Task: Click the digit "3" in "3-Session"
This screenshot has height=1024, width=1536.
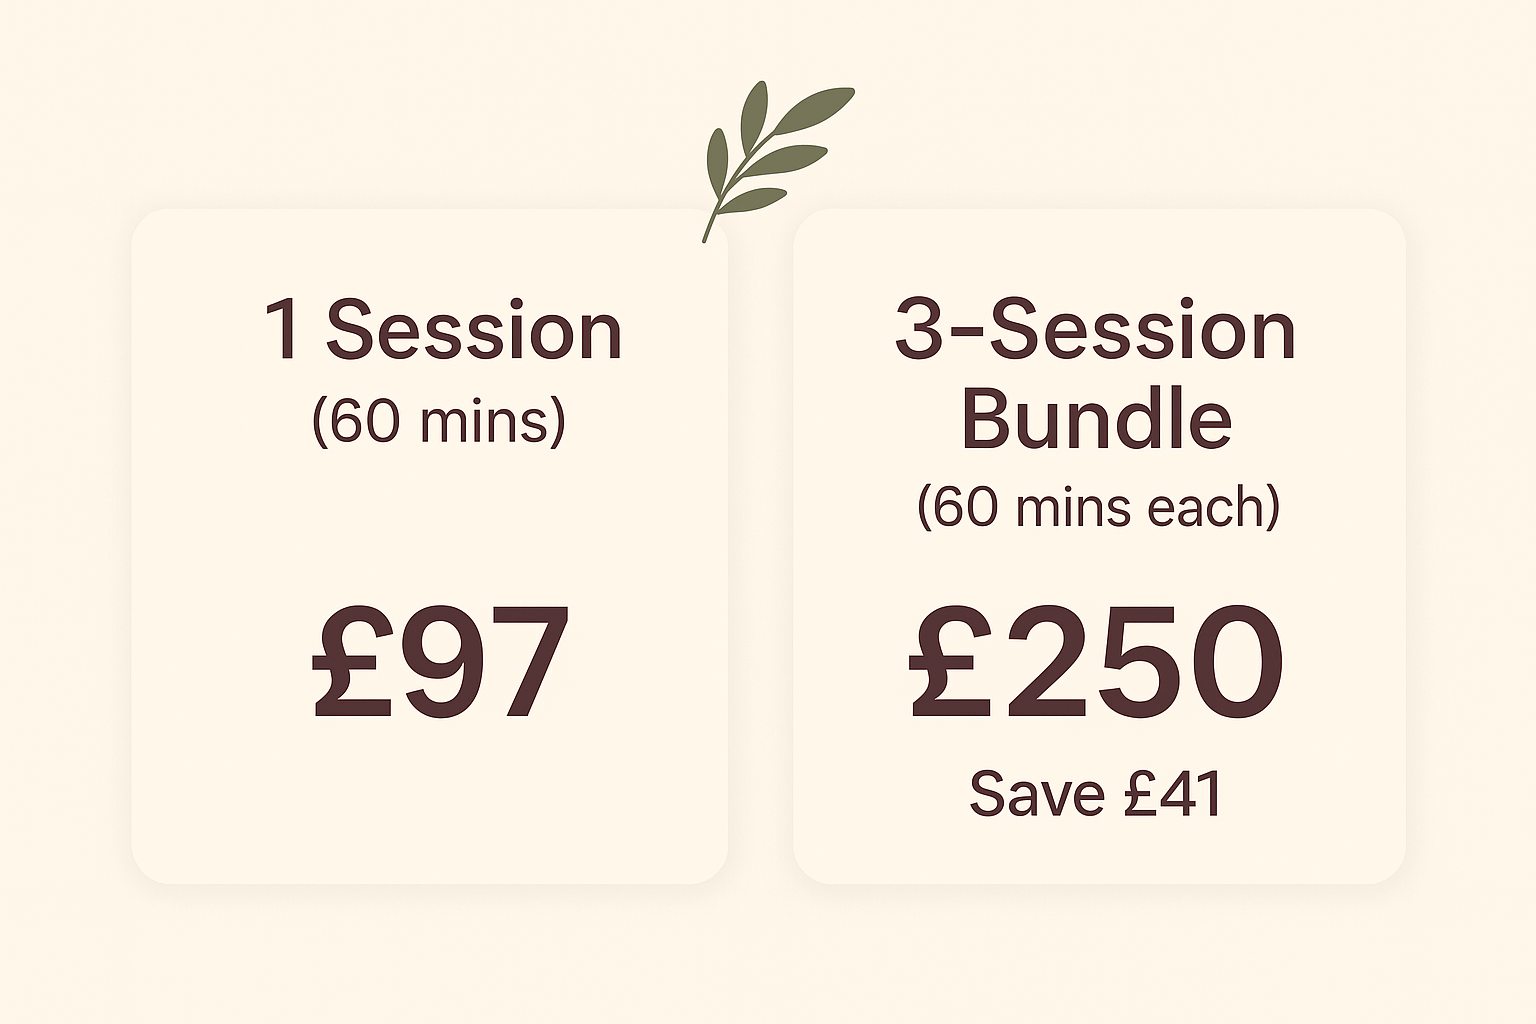Action: click(920, 330)
